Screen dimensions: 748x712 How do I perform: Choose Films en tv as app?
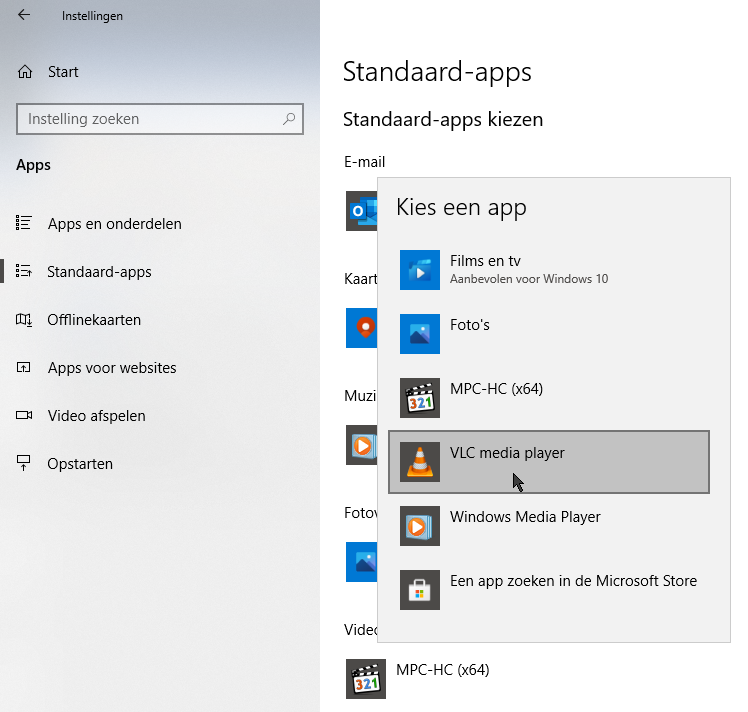pos(549,270)
